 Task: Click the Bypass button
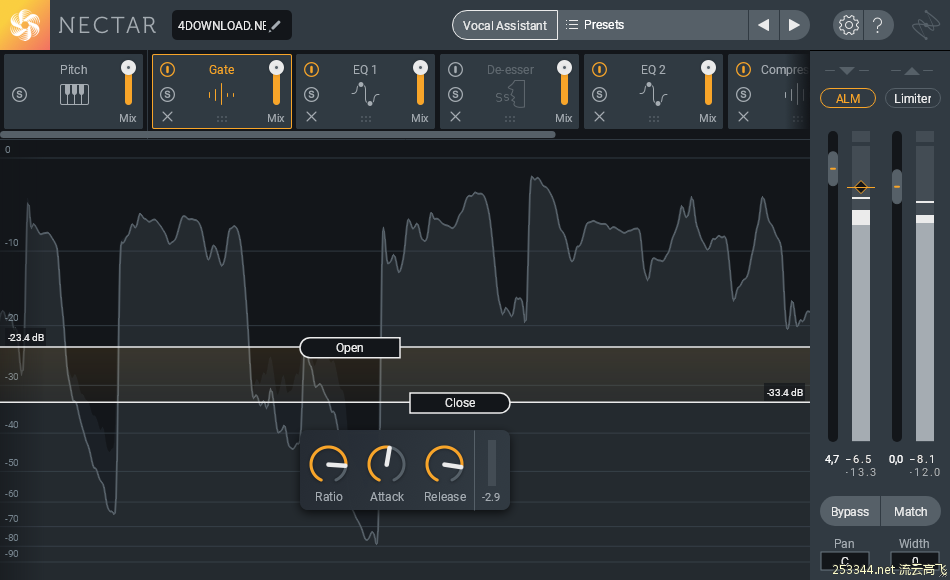(x=849, y=512)
